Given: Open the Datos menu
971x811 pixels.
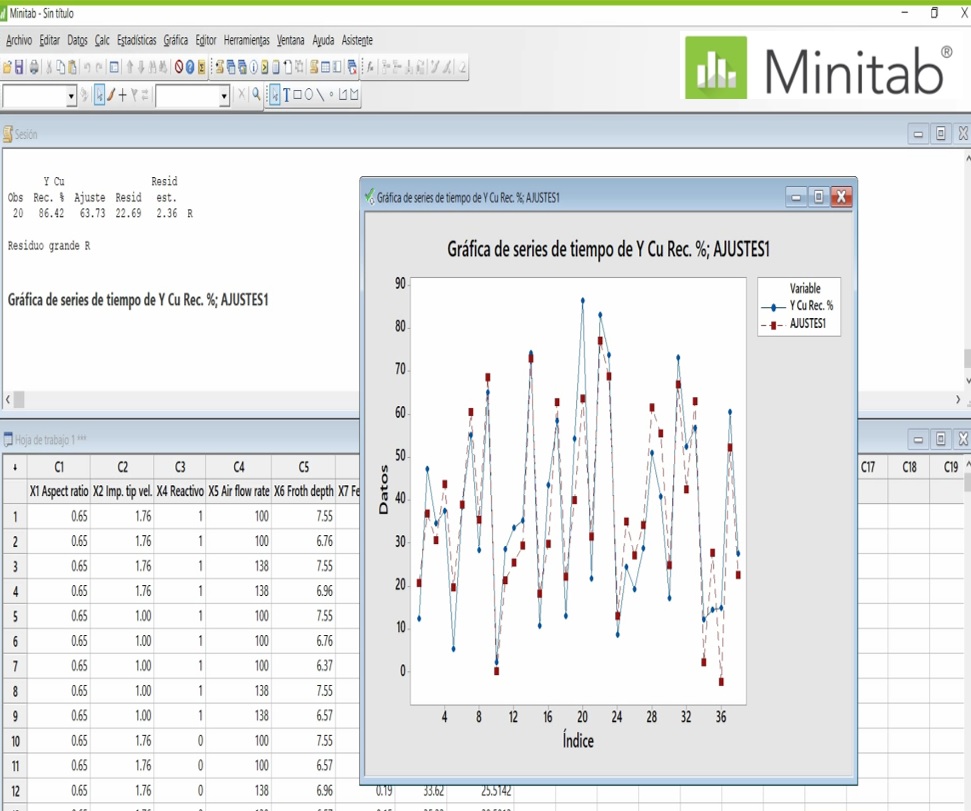Looking at the screenshot, I should point(77,40).
